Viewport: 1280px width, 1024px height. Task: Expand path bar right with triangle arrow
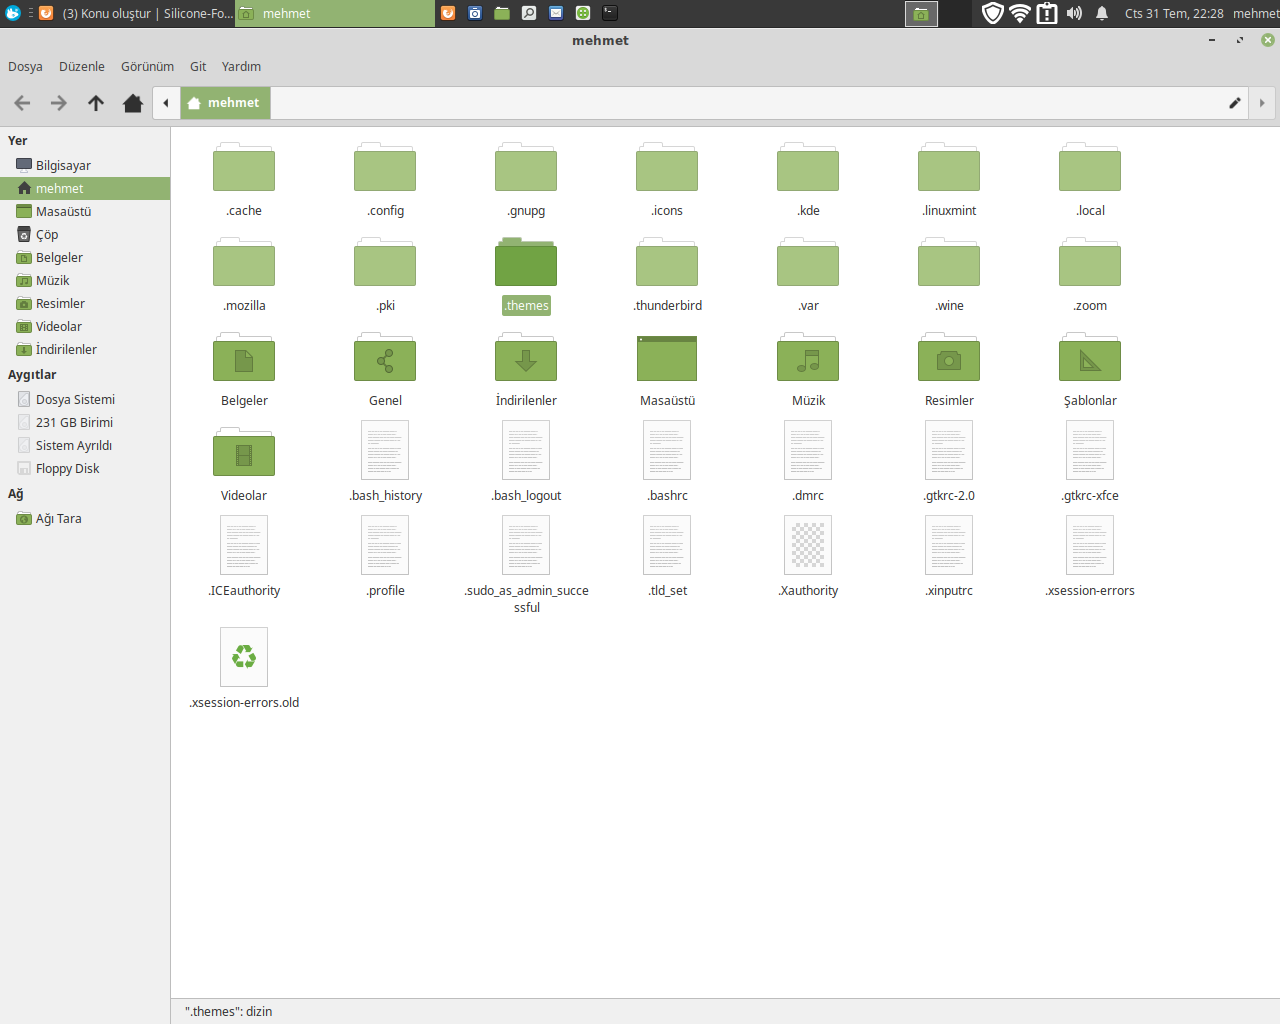[x=1262, y=103]
